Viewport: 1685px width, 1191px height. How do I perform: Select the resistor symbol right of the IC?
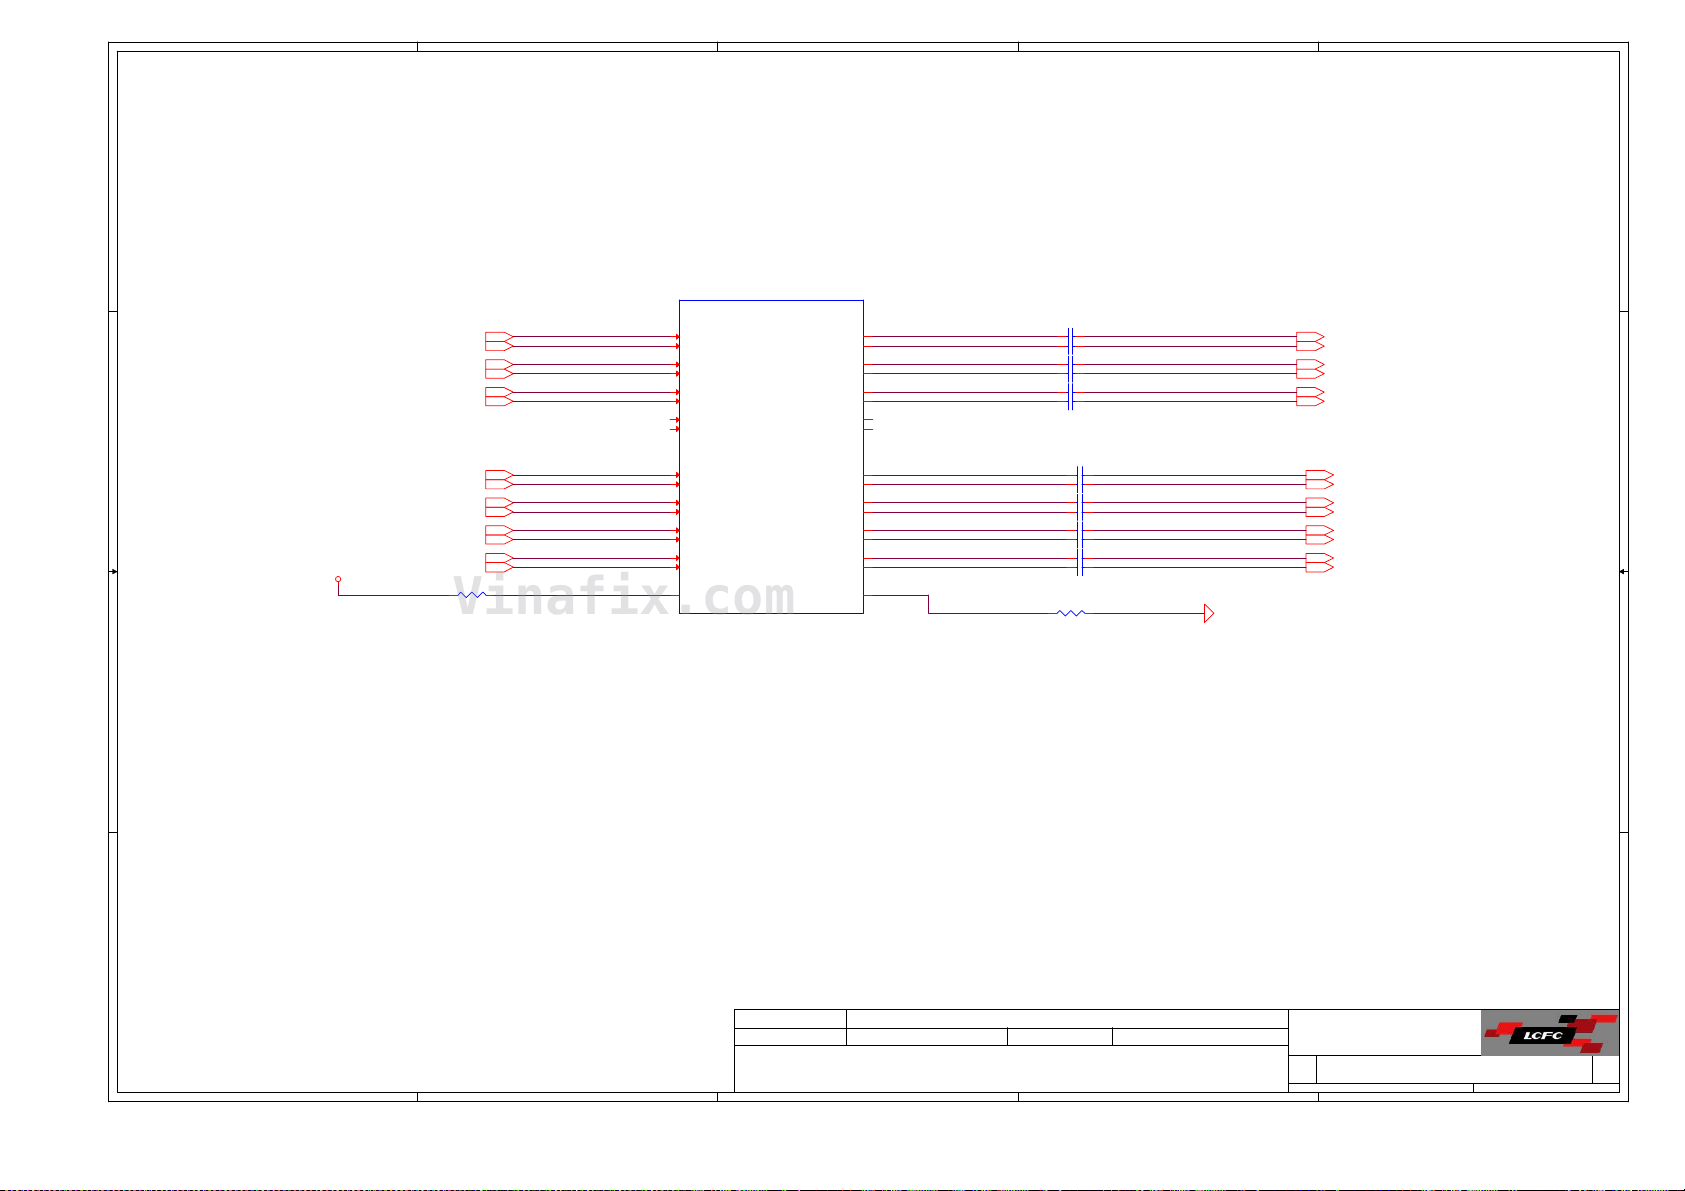pyautogui.click(x=1071, y=613)
